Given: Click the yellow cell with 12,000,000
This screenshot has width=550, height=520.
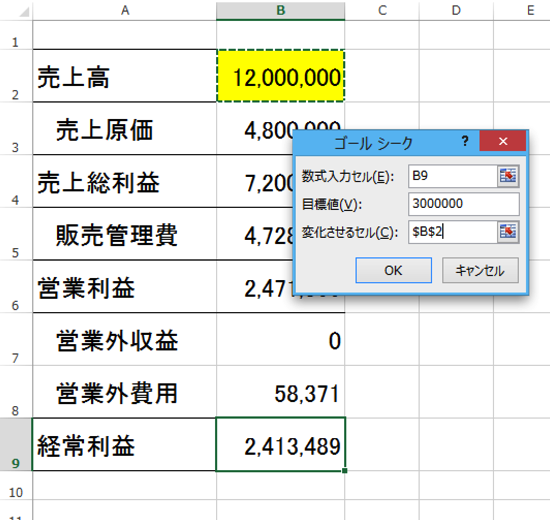Looking at the screenshot, I should [x=281, y=76].
